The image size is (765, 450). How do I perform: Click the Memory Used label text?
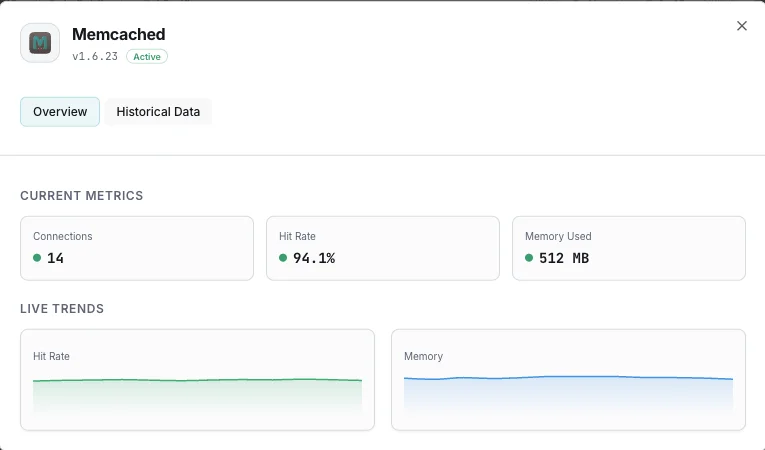coord(558,236)
